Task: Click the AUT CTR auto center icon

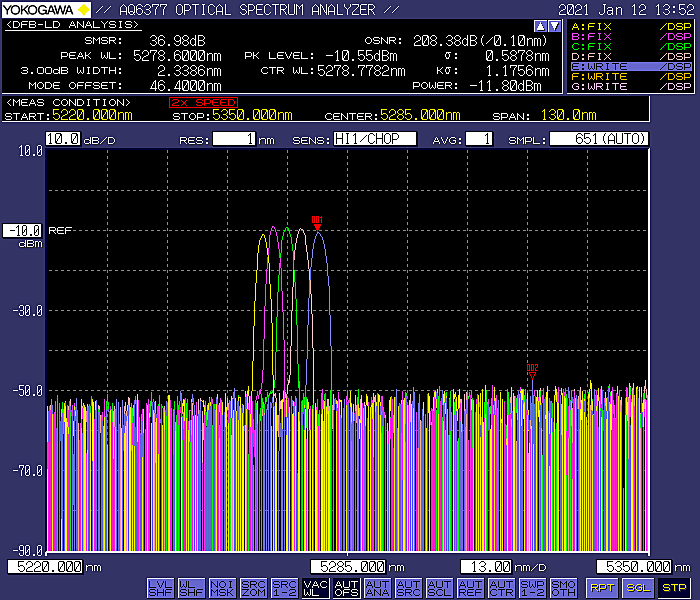Action: (x=501, y=587)
